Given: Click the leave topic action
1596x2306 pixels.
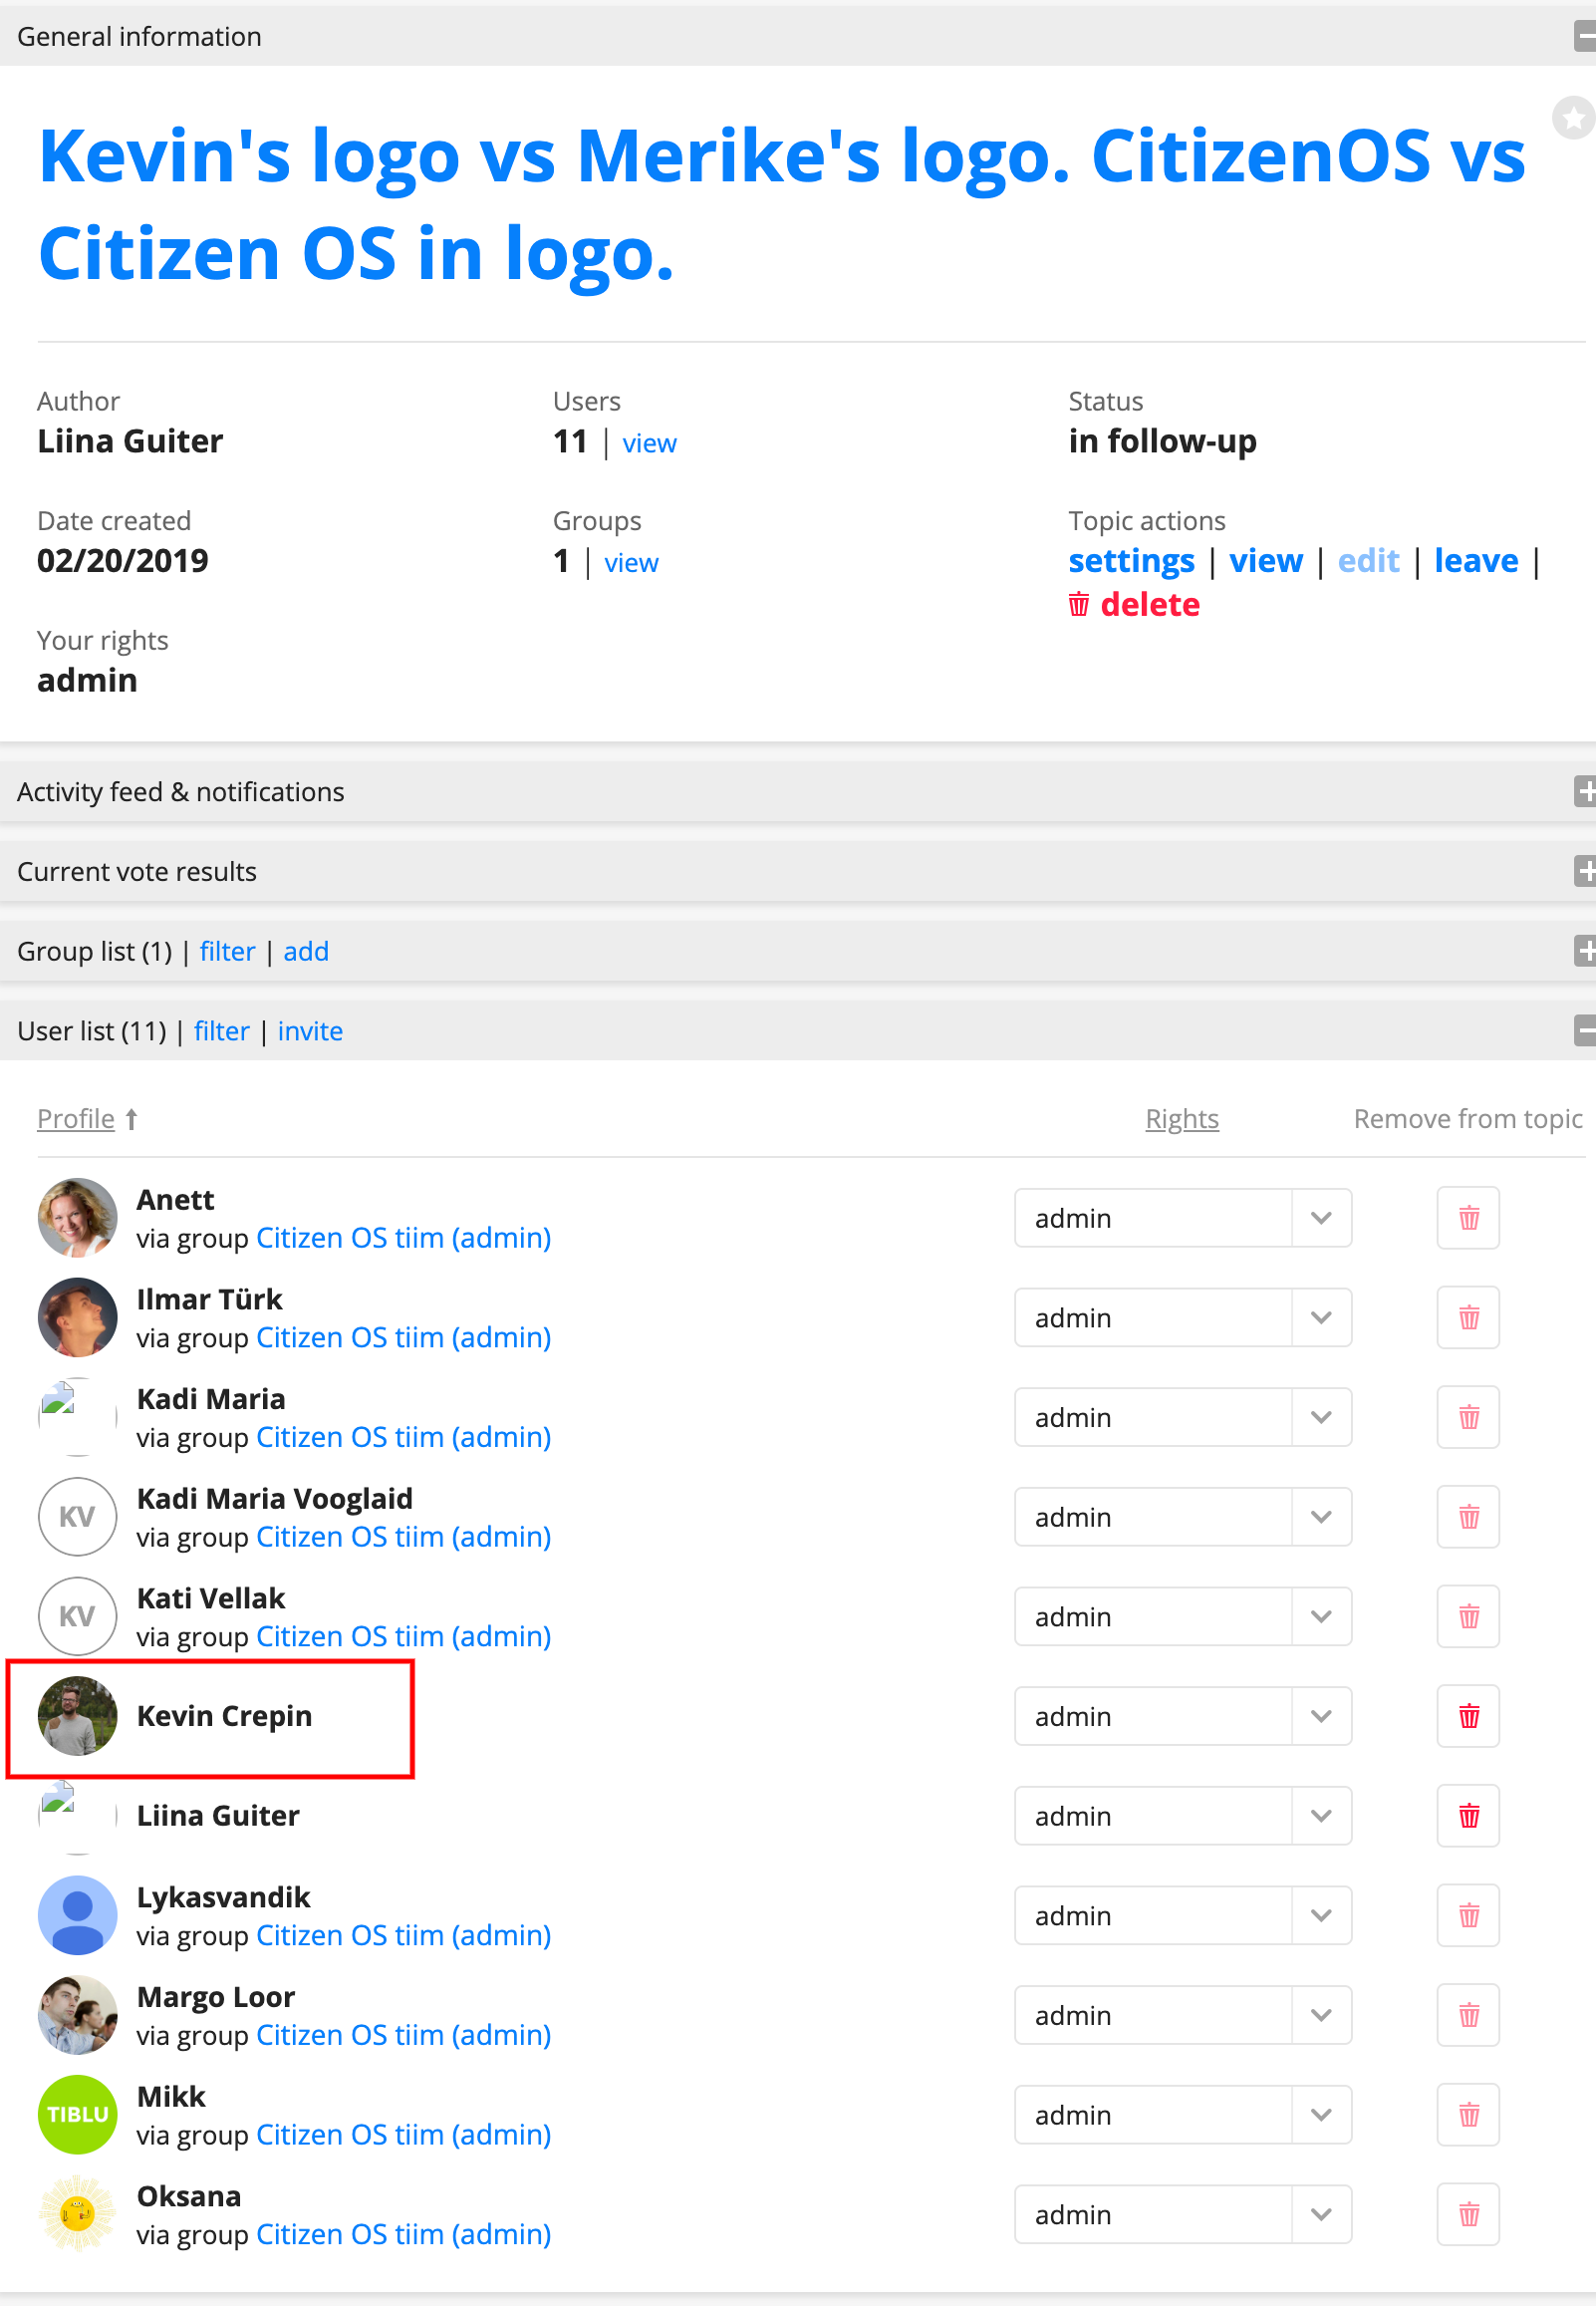Looking at the screenshot, I should point(1476,561).
